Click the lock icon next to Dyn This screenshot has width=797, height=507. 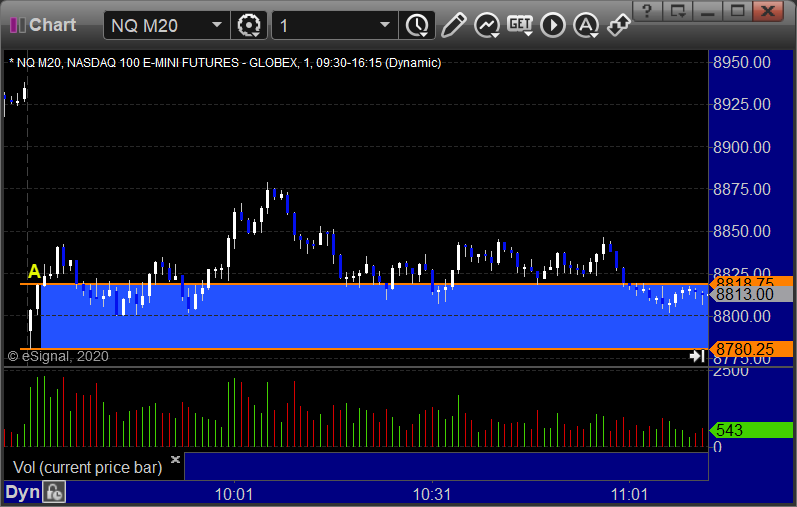click(x=54, y=492)
